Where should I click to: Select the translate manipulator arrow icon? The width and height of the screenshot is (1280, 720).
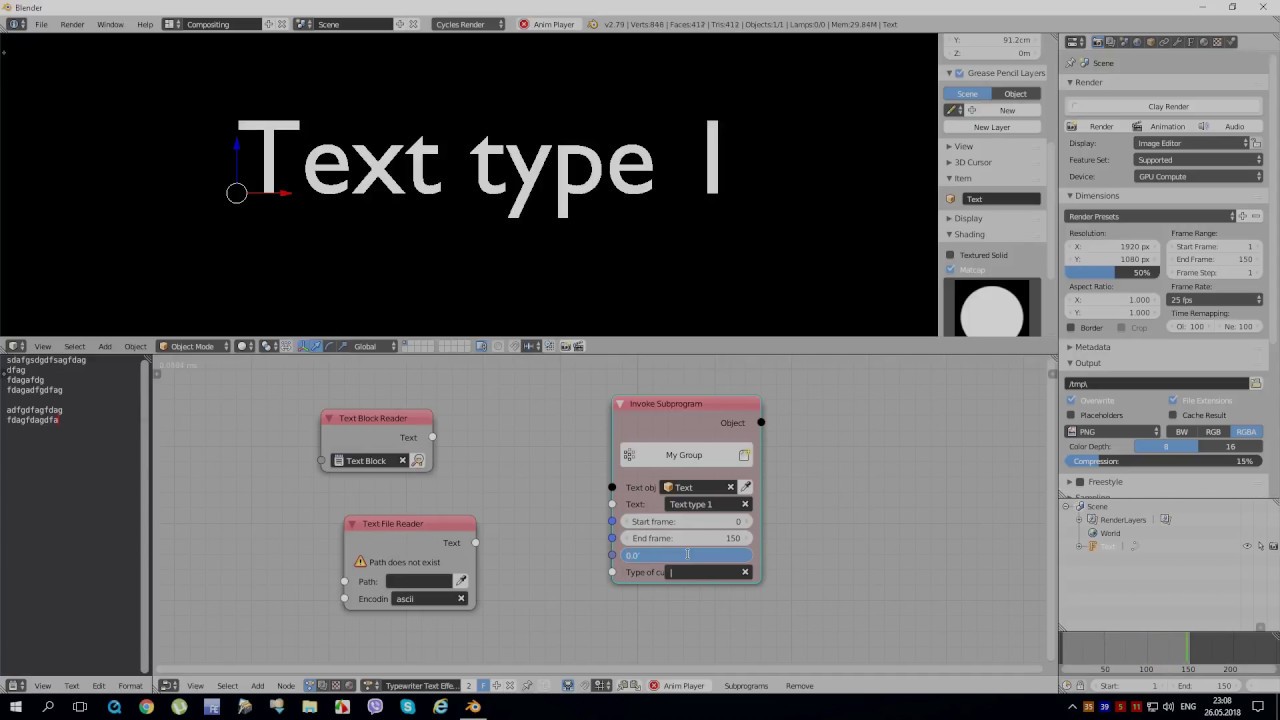point(315,346)
